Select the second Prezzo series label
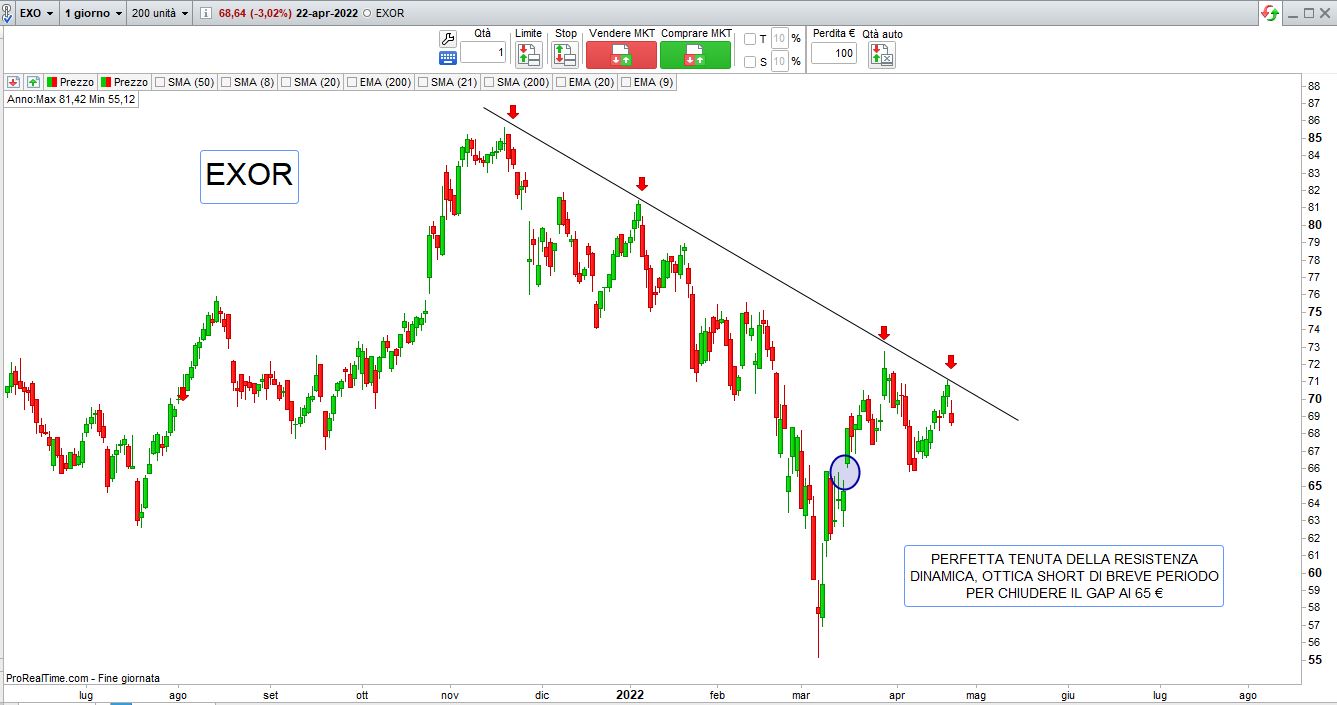1337x705 pixels. (124, 82)
